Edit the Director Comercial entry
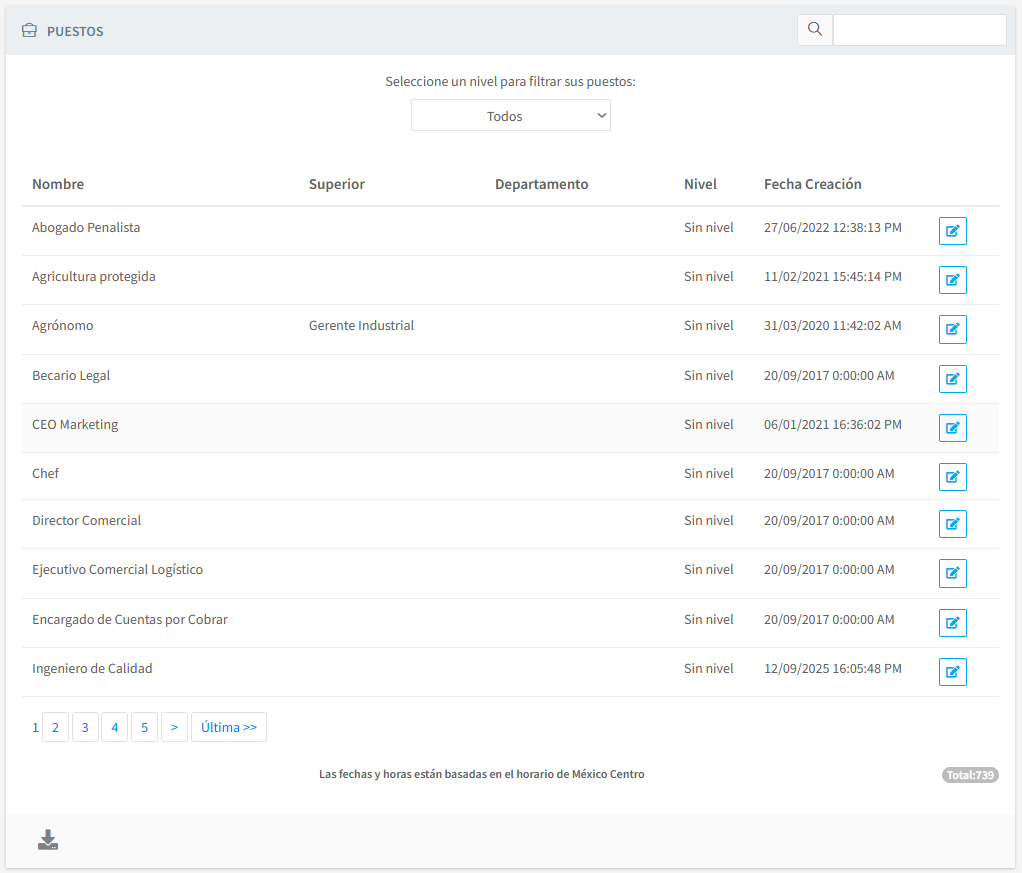Screen dimensions: 1022x873 tap(952, 524)
